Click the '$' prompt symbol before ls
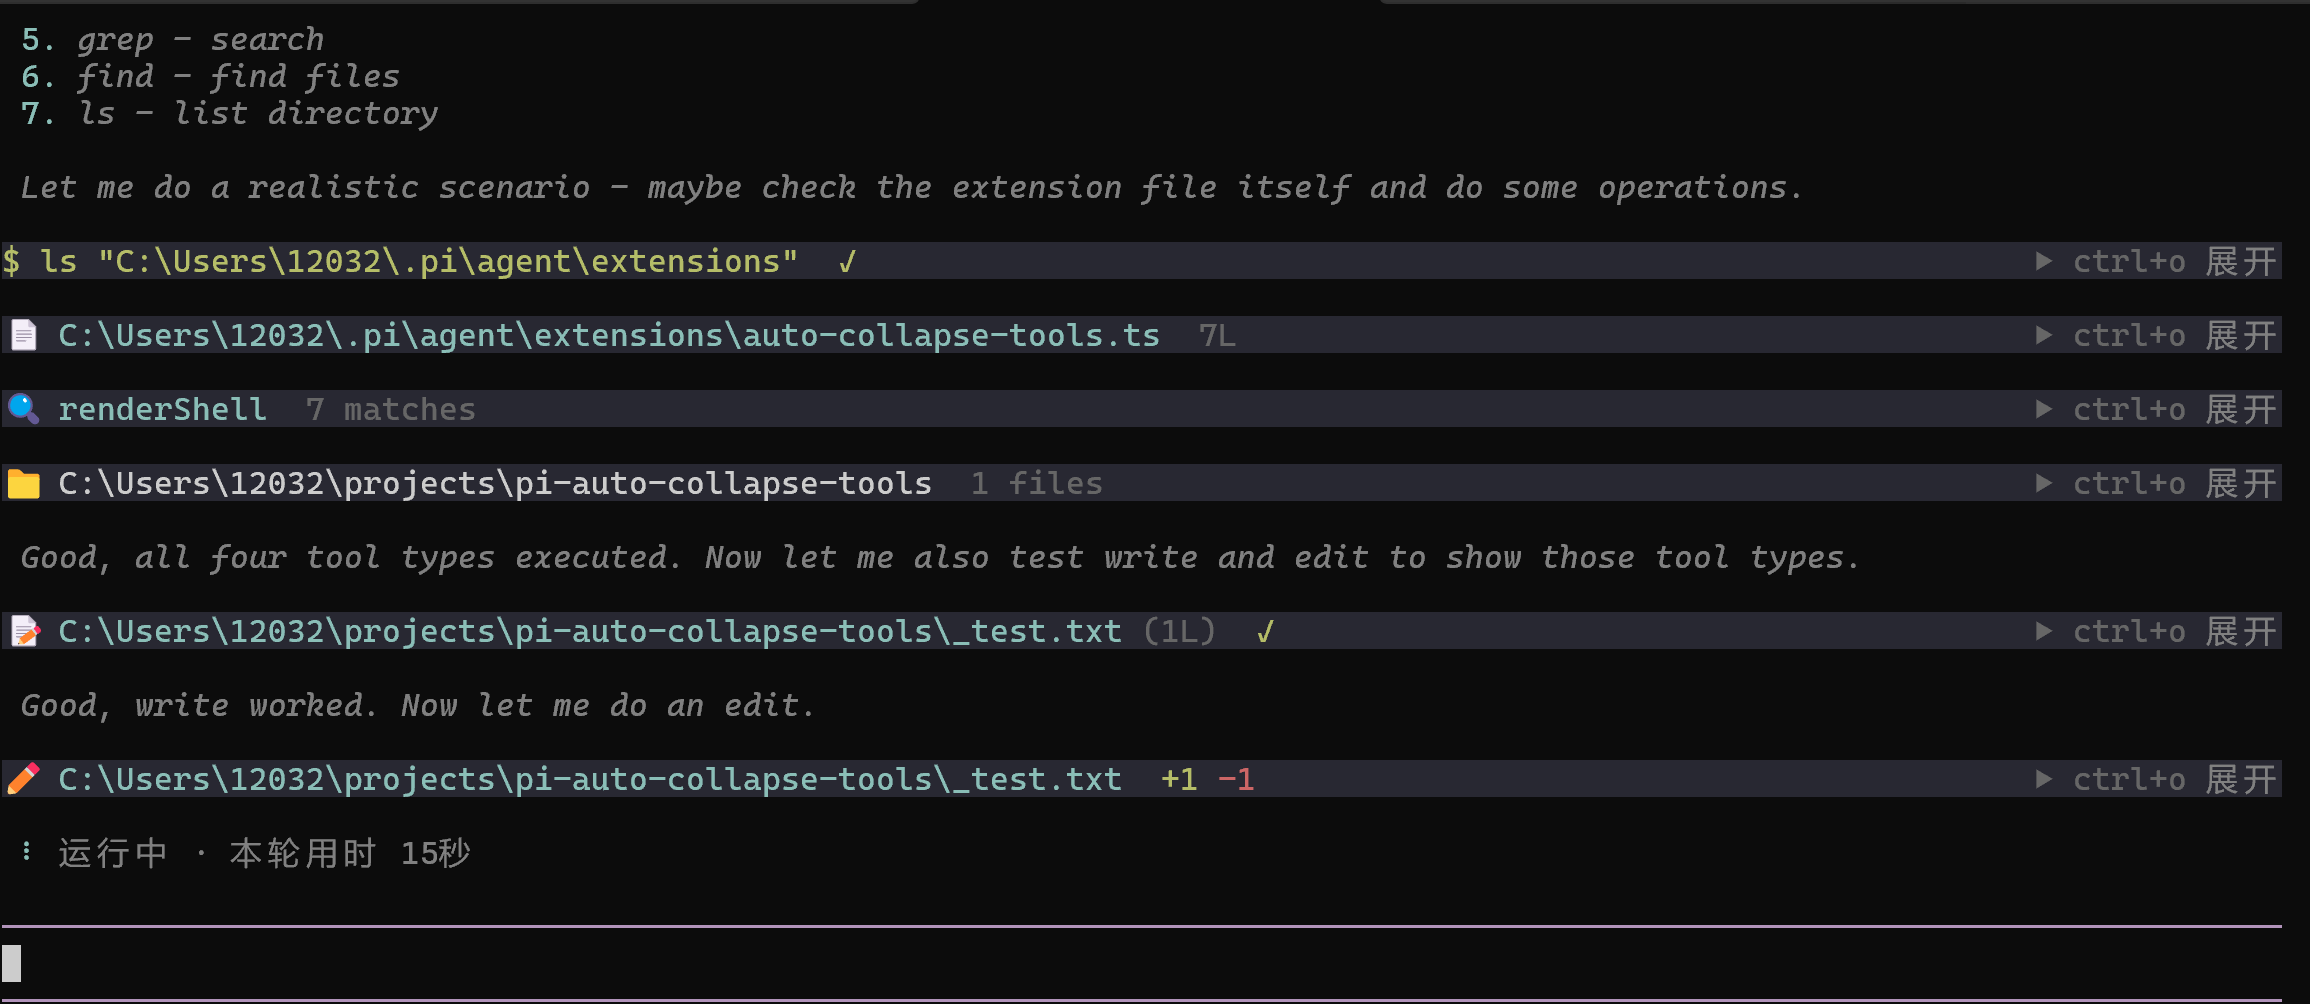The width and height of the screenshot is (2310, 1004). [11, 262]
